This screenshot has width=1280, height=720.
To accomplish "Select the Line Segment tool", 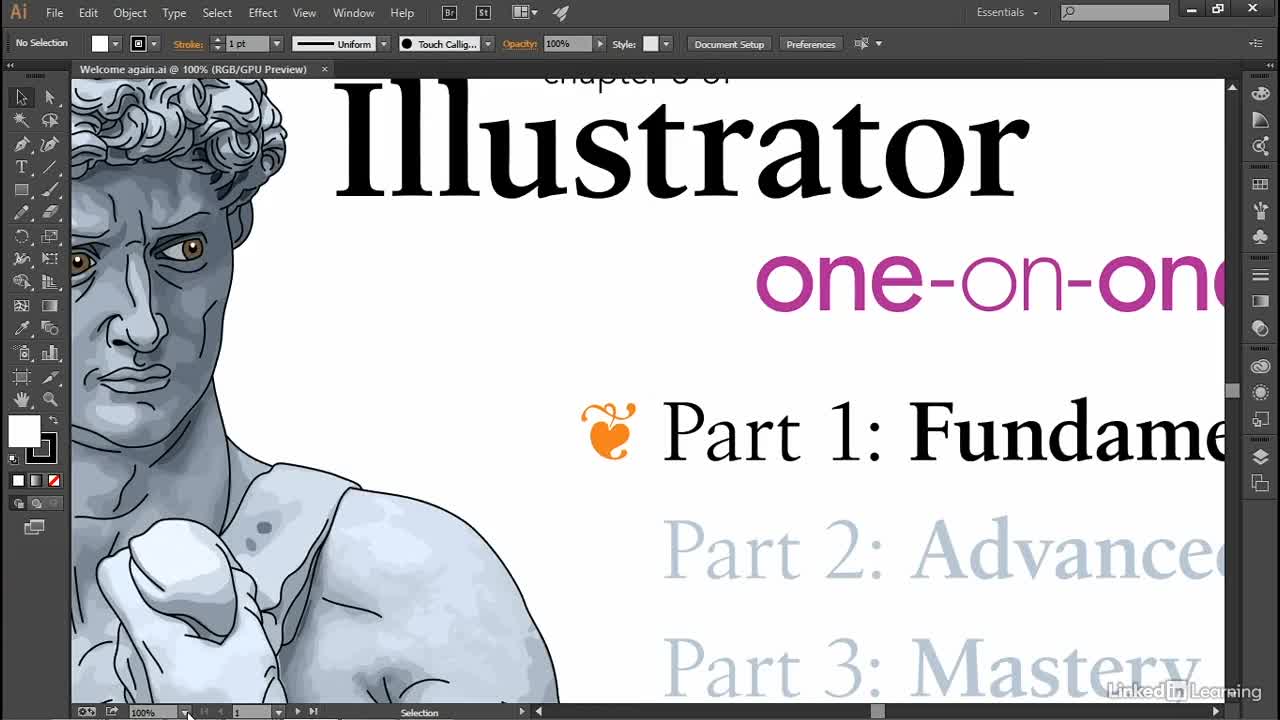I will click(x=50, y=167).
